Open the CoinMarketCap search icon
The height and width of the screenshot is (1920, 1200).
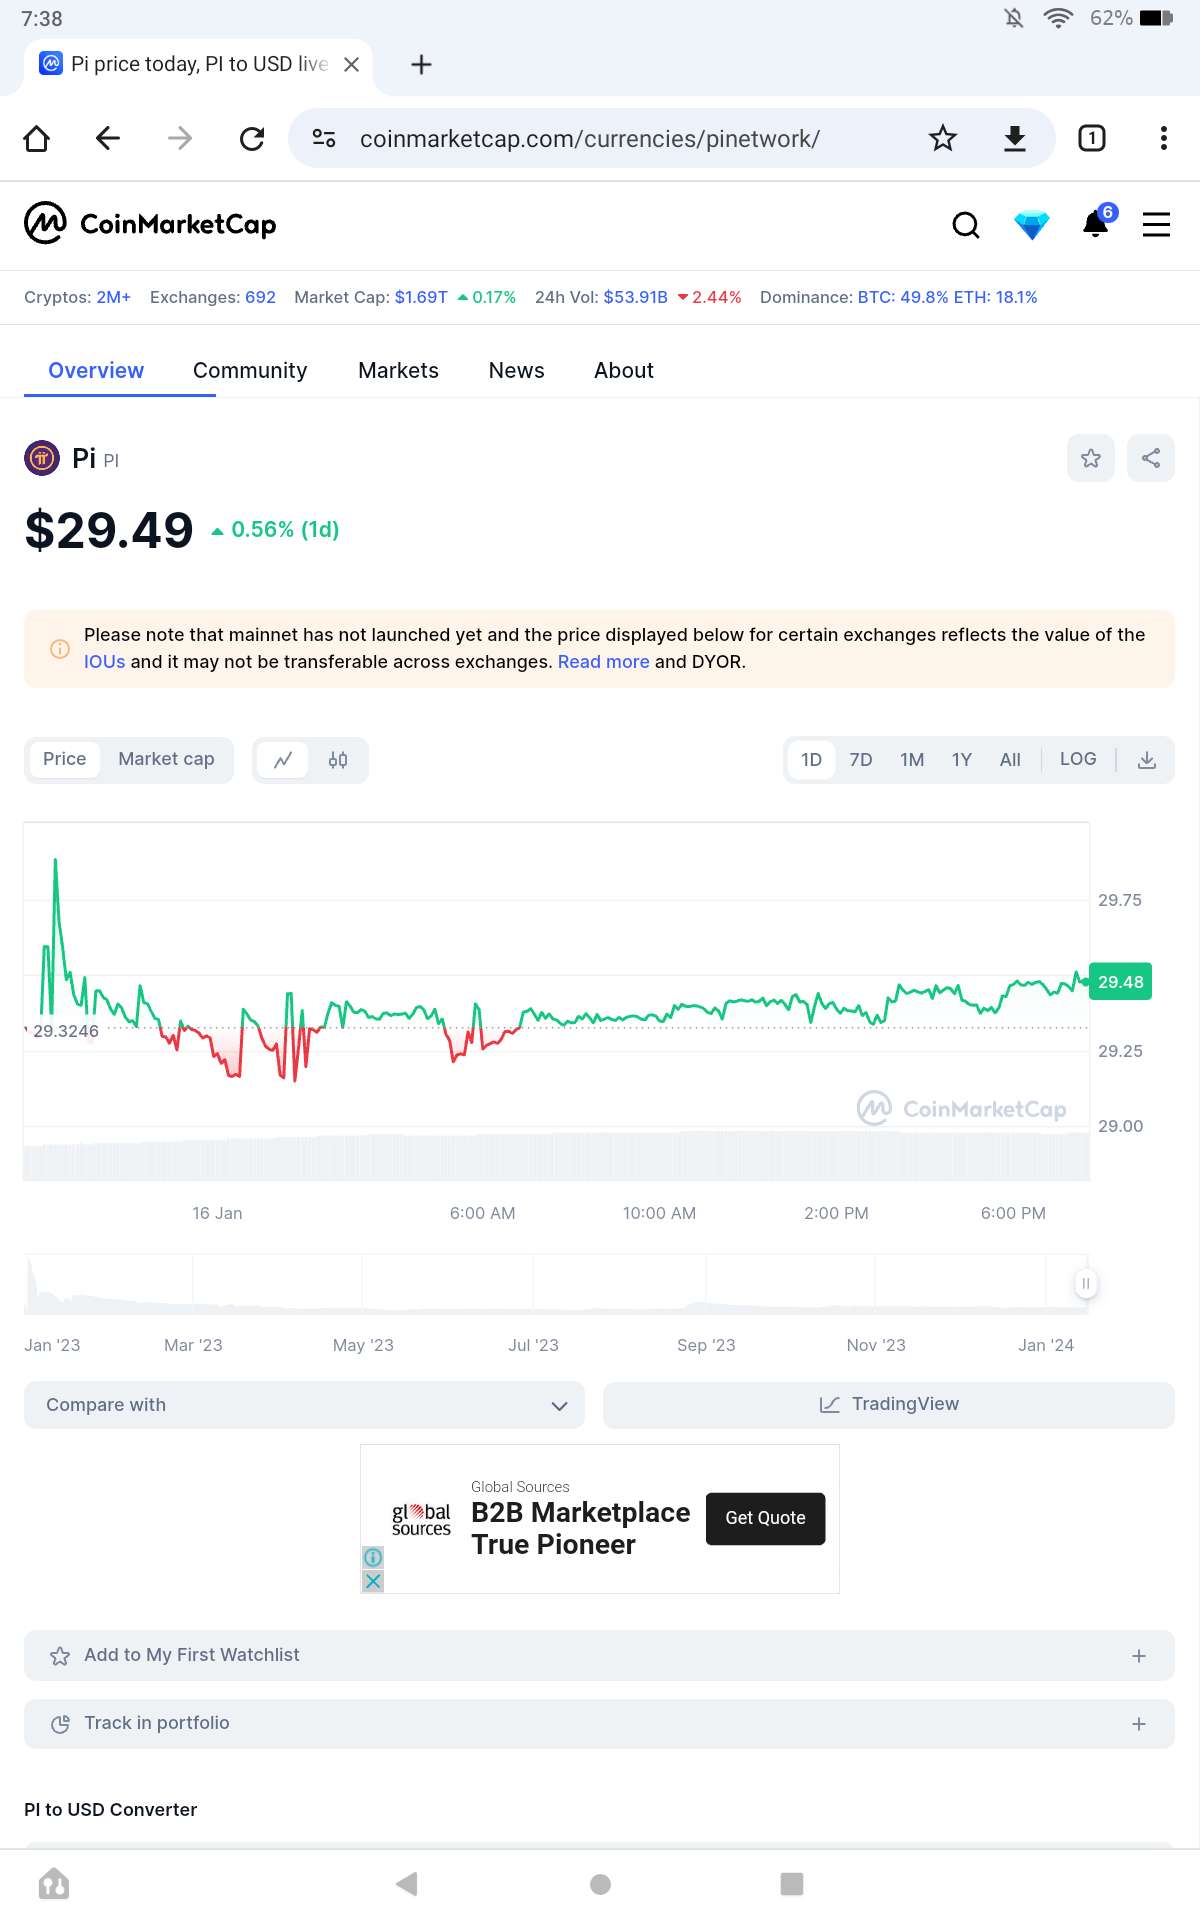point(965,225)
